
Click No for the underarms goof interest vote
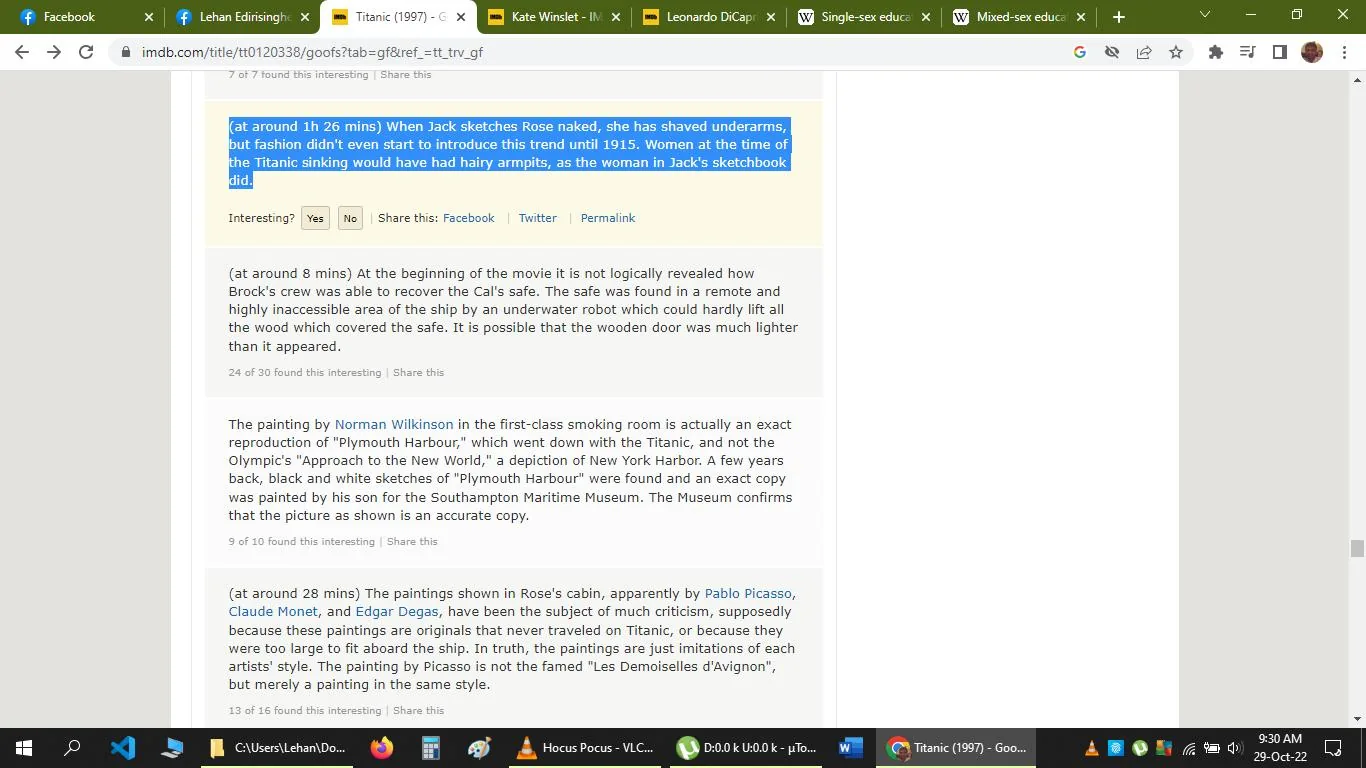(349, 218)
